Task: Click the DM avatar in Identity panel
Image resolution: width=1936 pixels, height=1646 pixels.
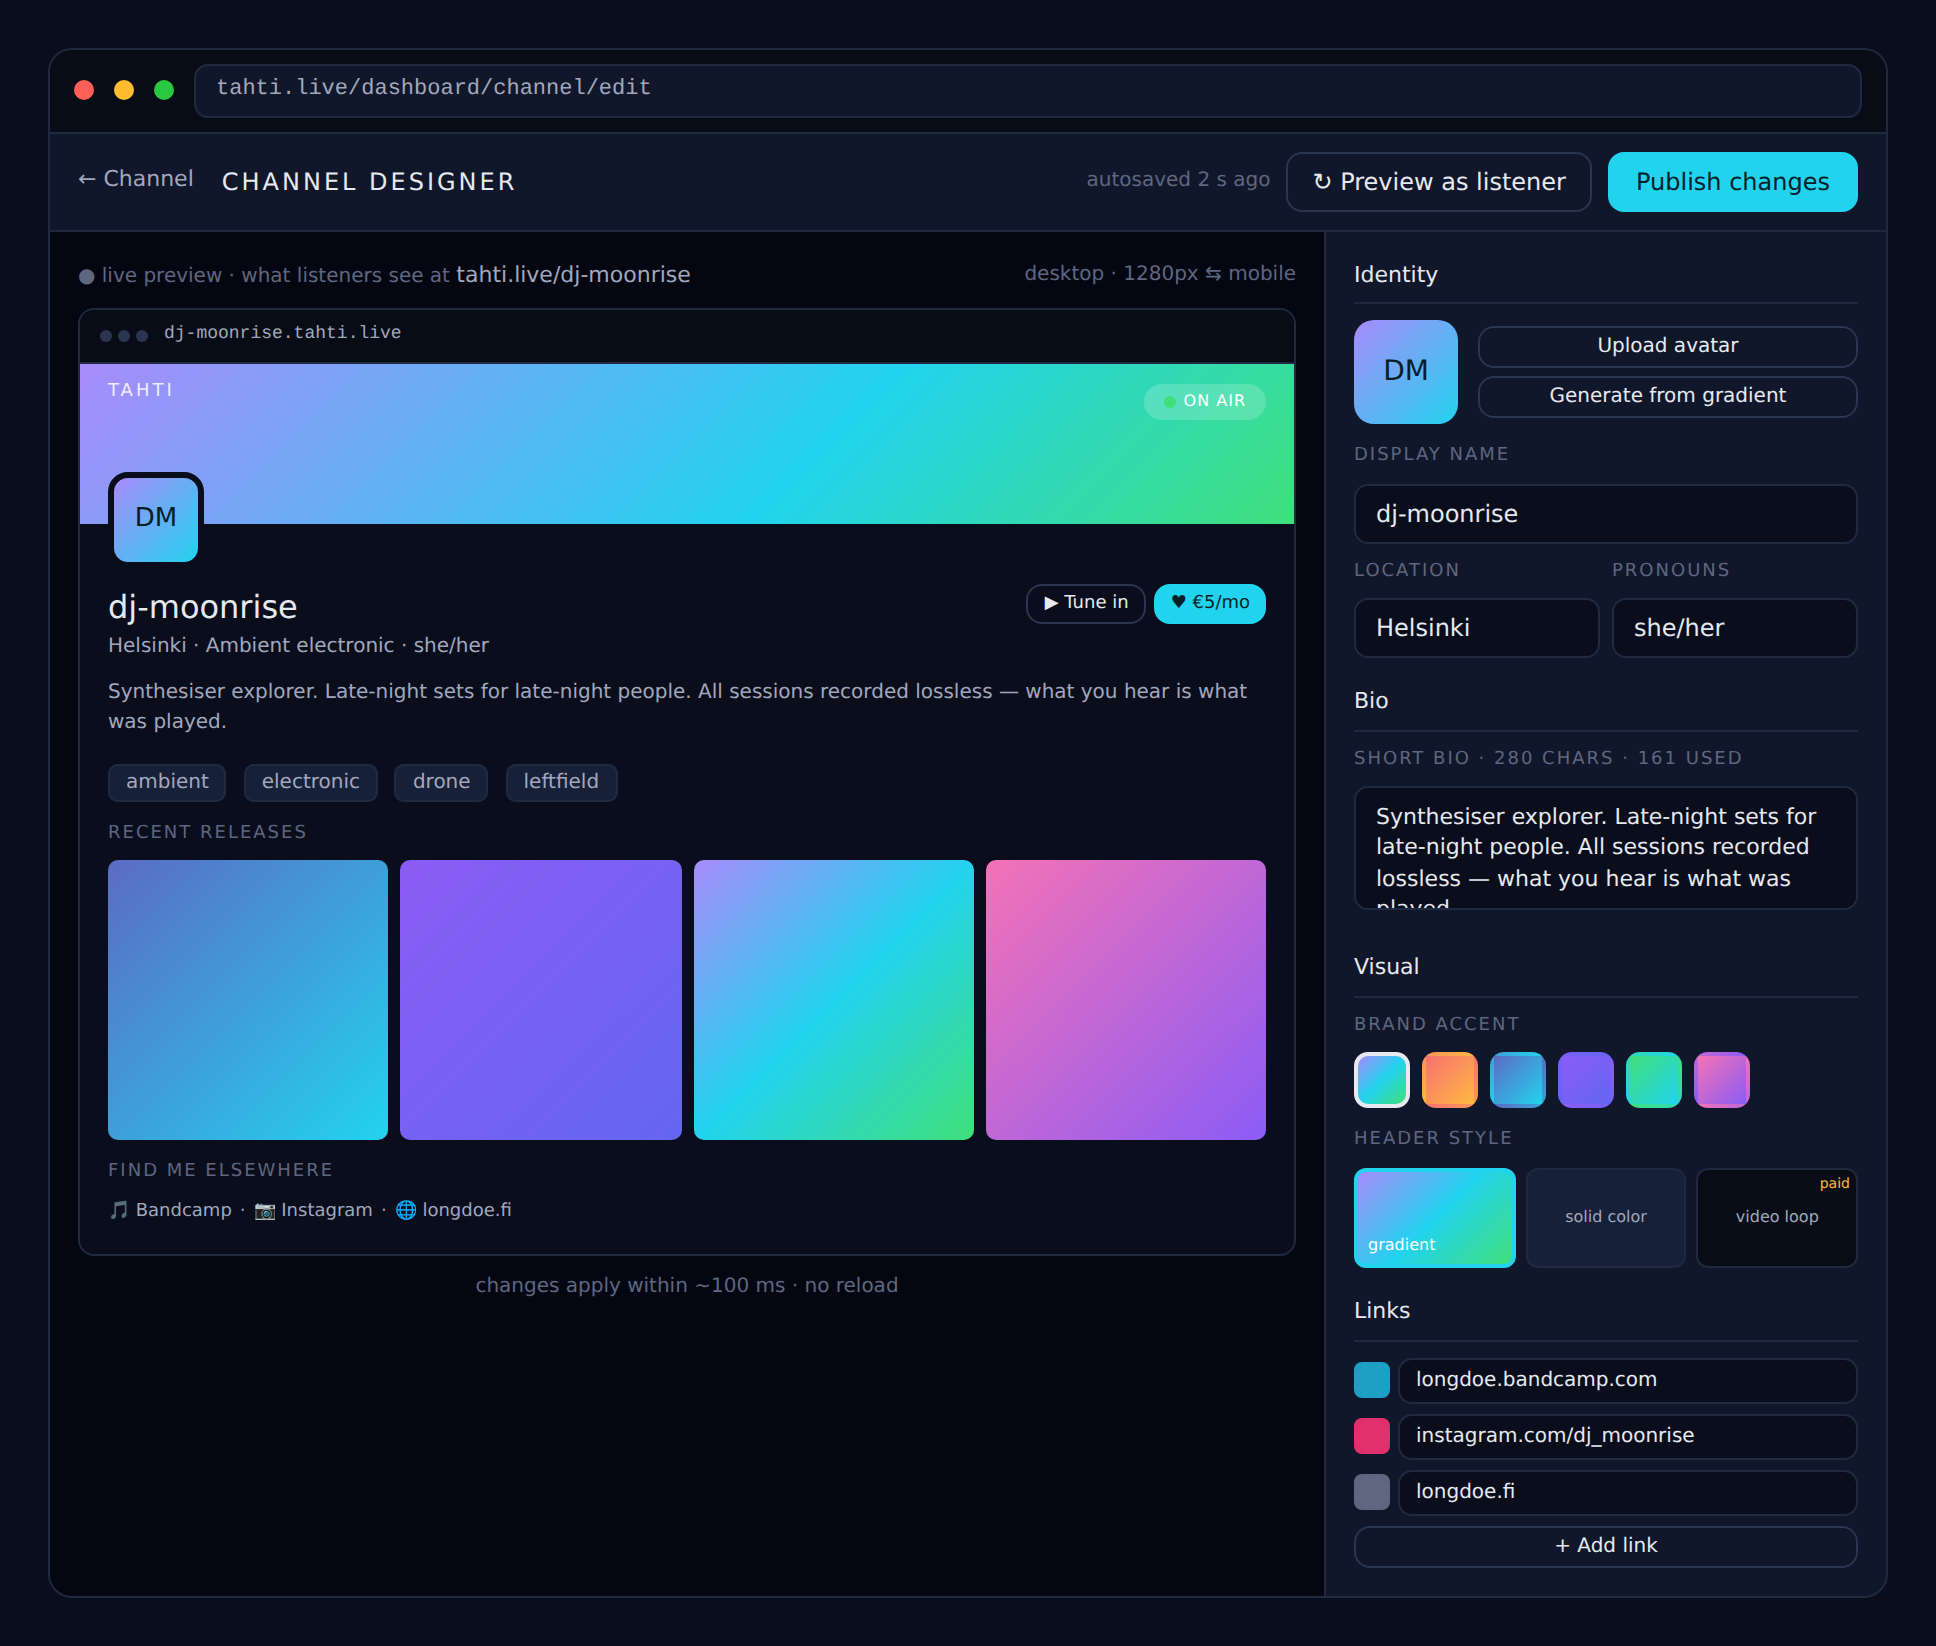Action: (1405, 371)
